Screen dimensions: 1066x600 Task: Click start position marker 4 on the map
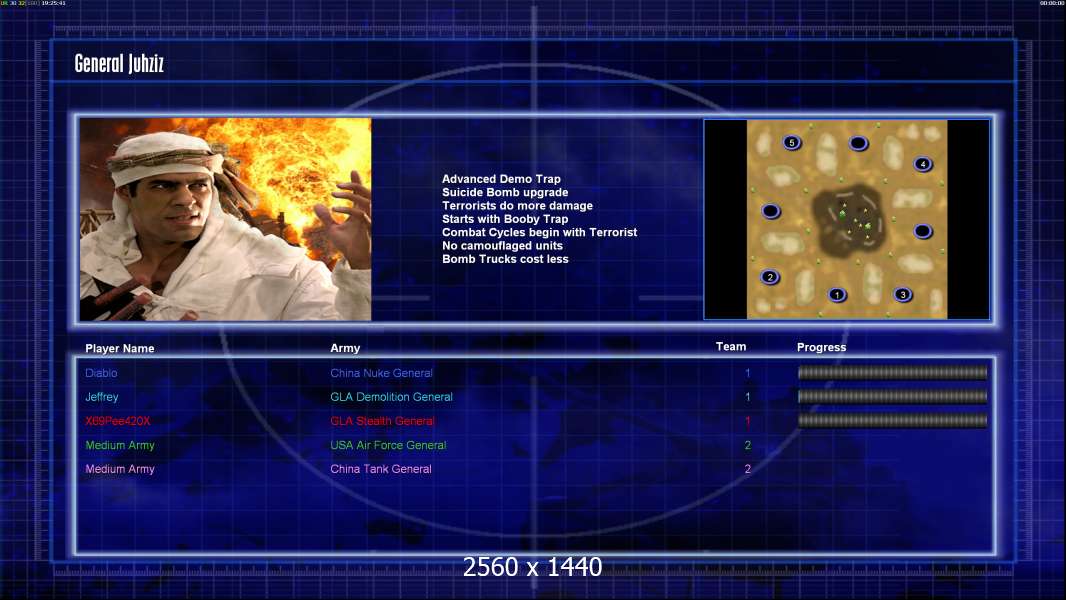point(923,164)
